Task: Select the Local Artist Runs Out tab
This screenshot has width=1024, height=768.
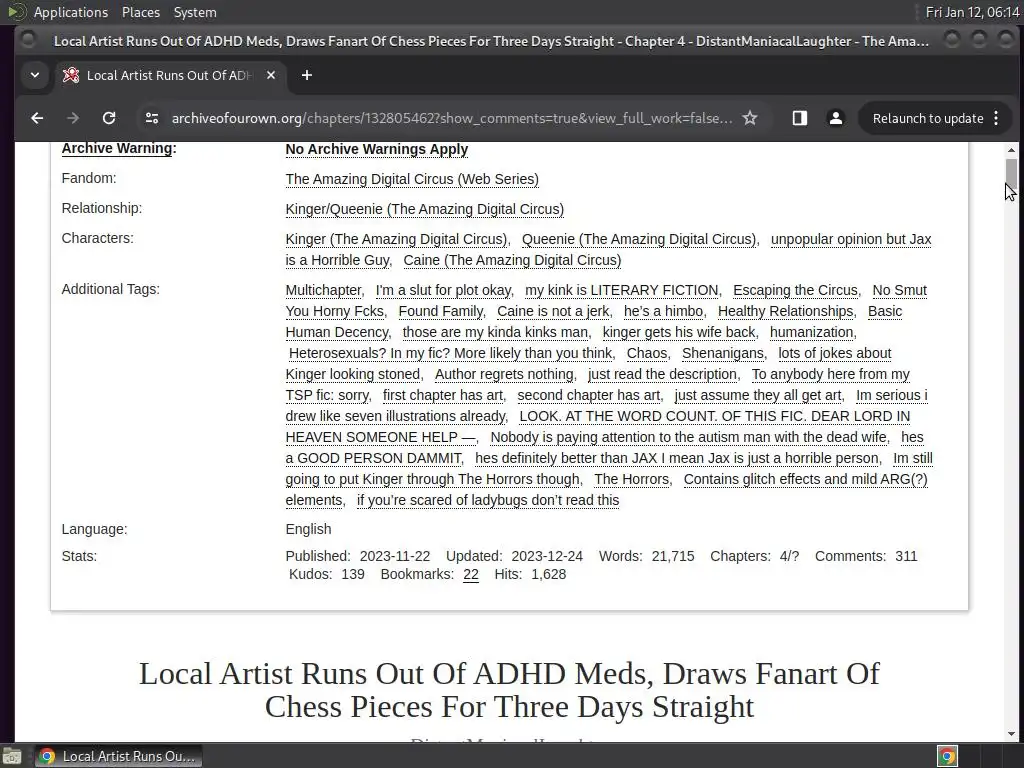Action: click(x=168, y=75)
